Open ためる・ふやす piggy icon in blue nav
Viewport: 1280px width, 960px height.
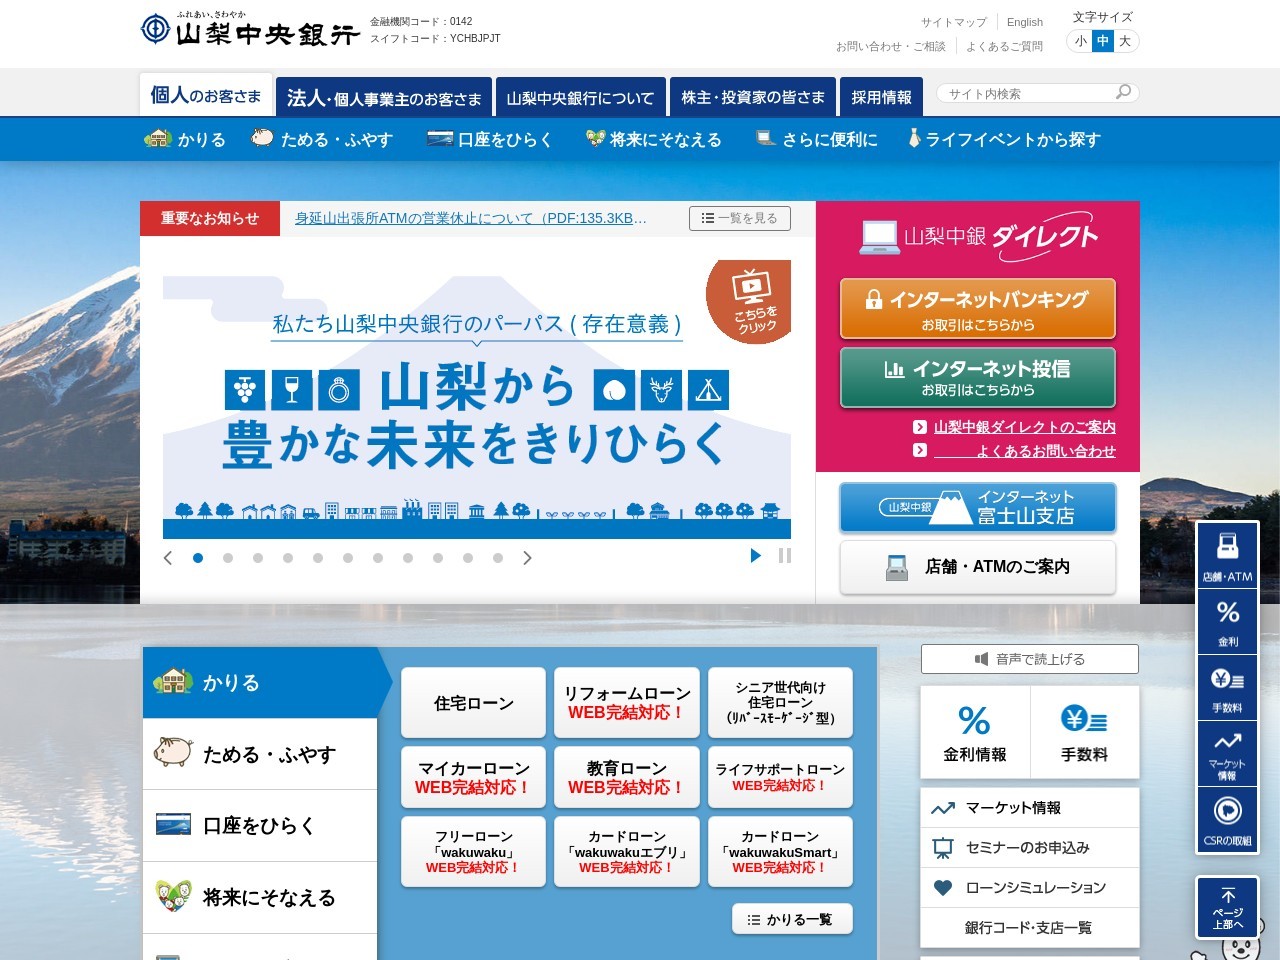coord(262,138)
